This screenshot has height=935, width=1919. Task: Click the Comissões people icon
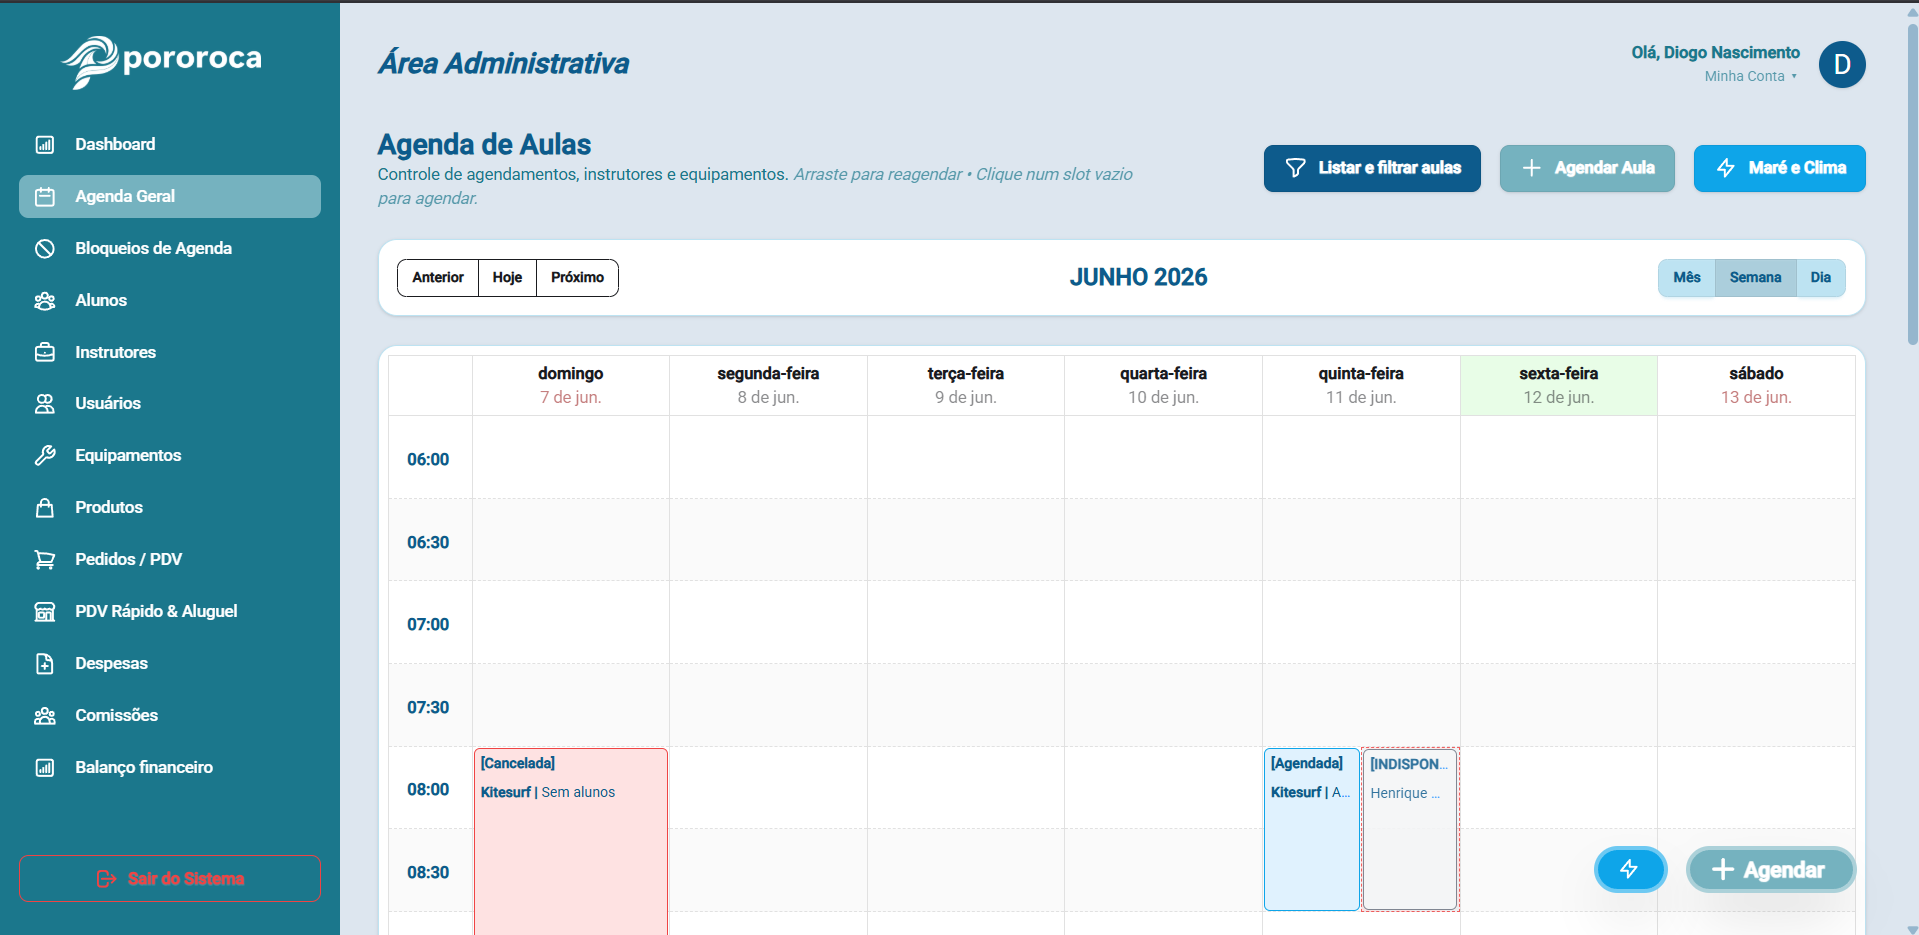[x=45, y=716]
